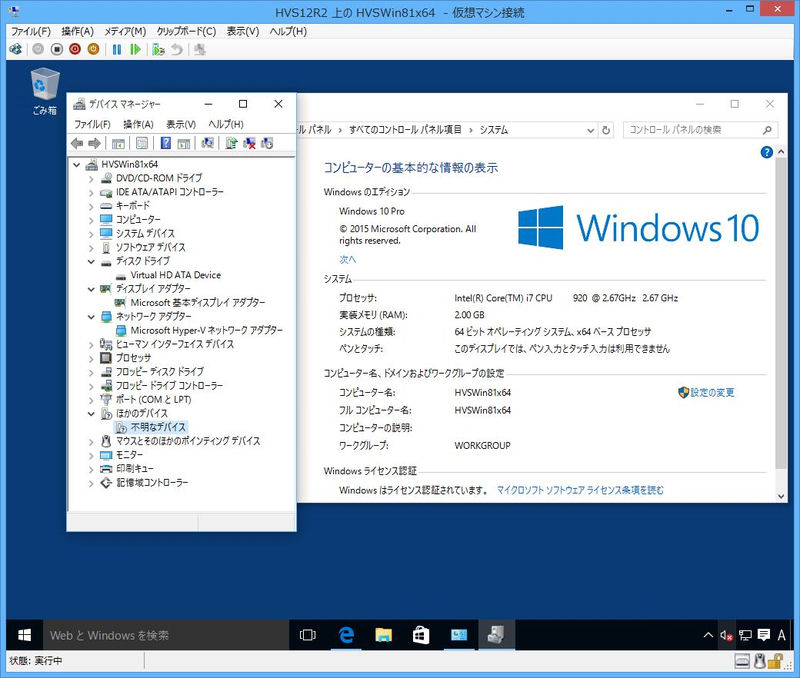The height and width of the screenshot is (678, 800).
Task: Click the 次へ link under Windows edition
Action: (347, 259)
